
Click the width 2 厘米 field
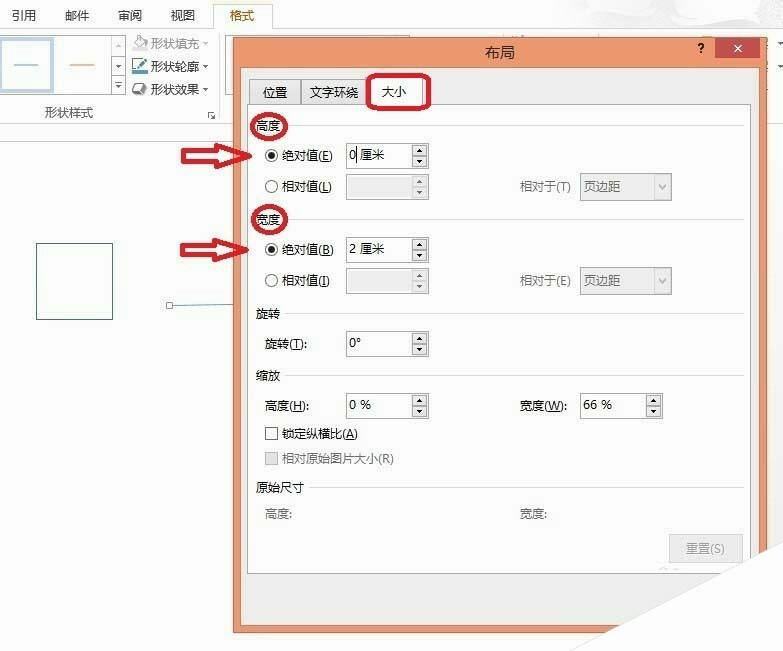point(379,249)
